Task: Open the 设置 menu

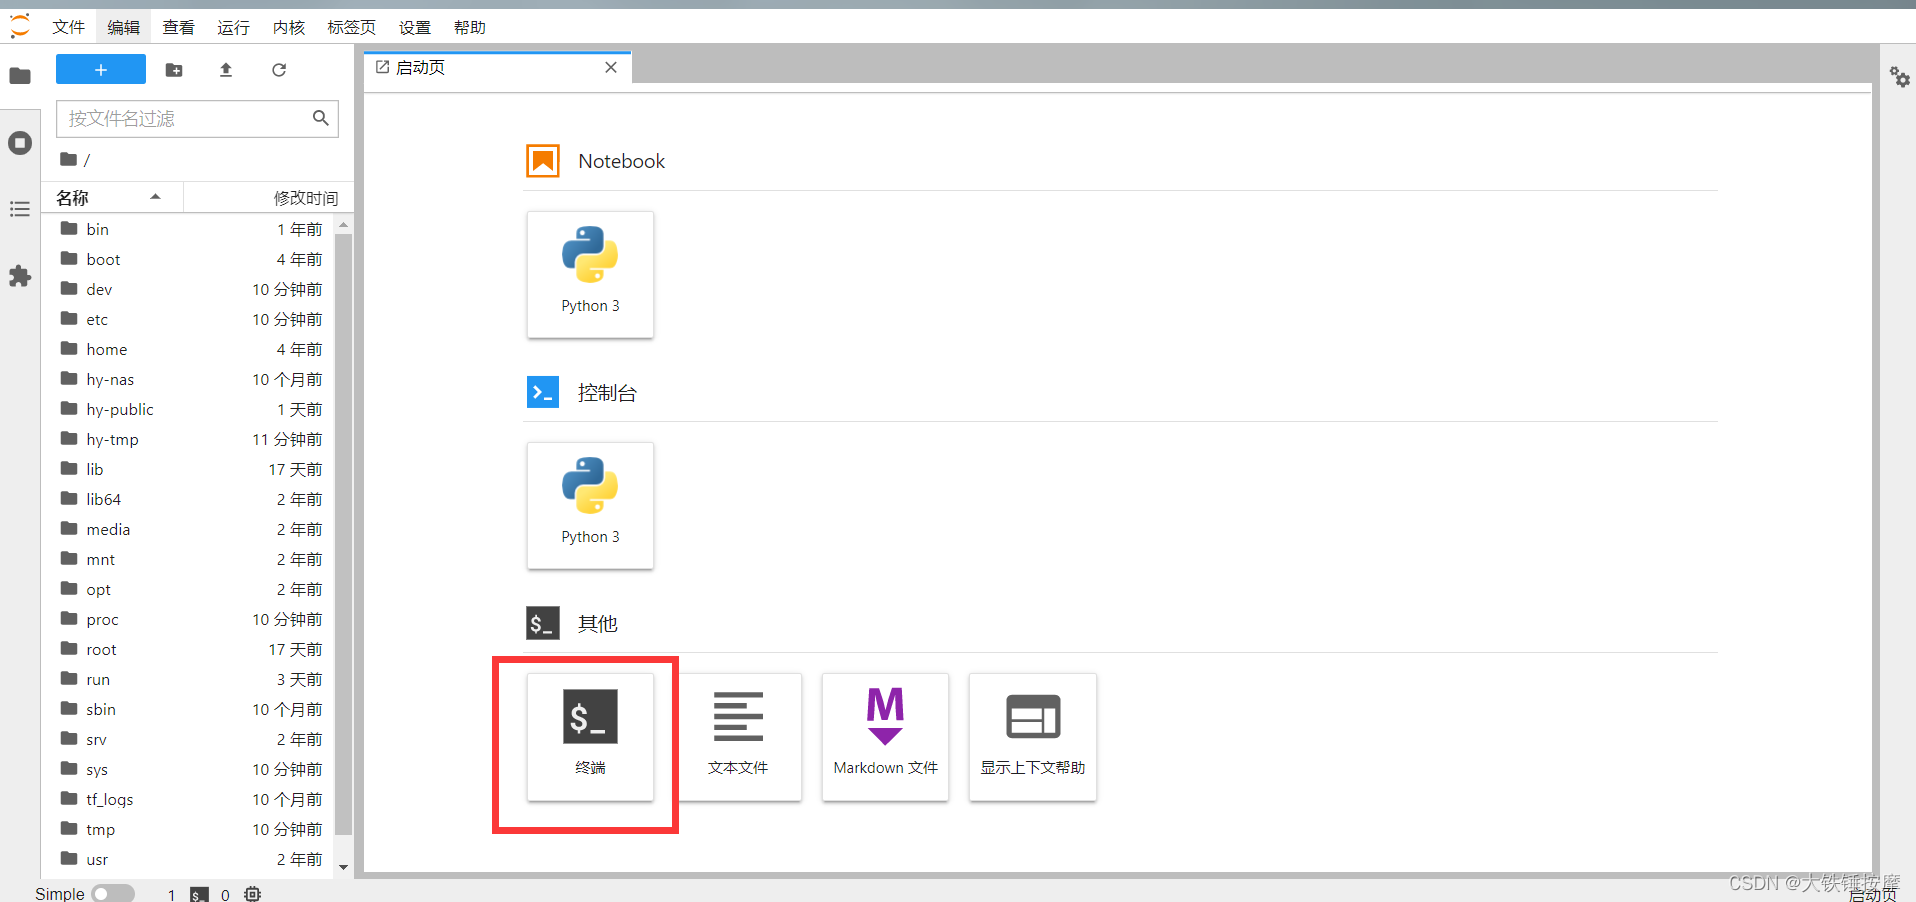Action: point(415,27)
